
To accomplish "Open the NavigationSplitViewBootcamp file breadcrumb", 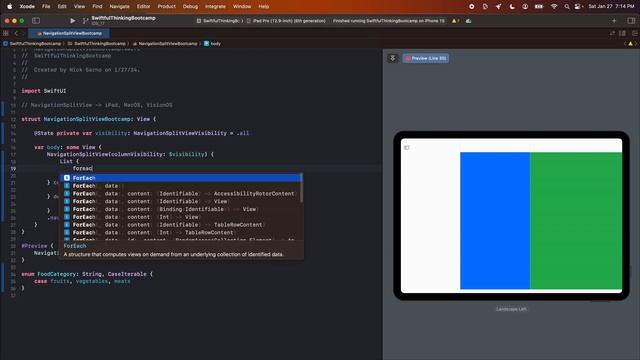I will [165, 44].
